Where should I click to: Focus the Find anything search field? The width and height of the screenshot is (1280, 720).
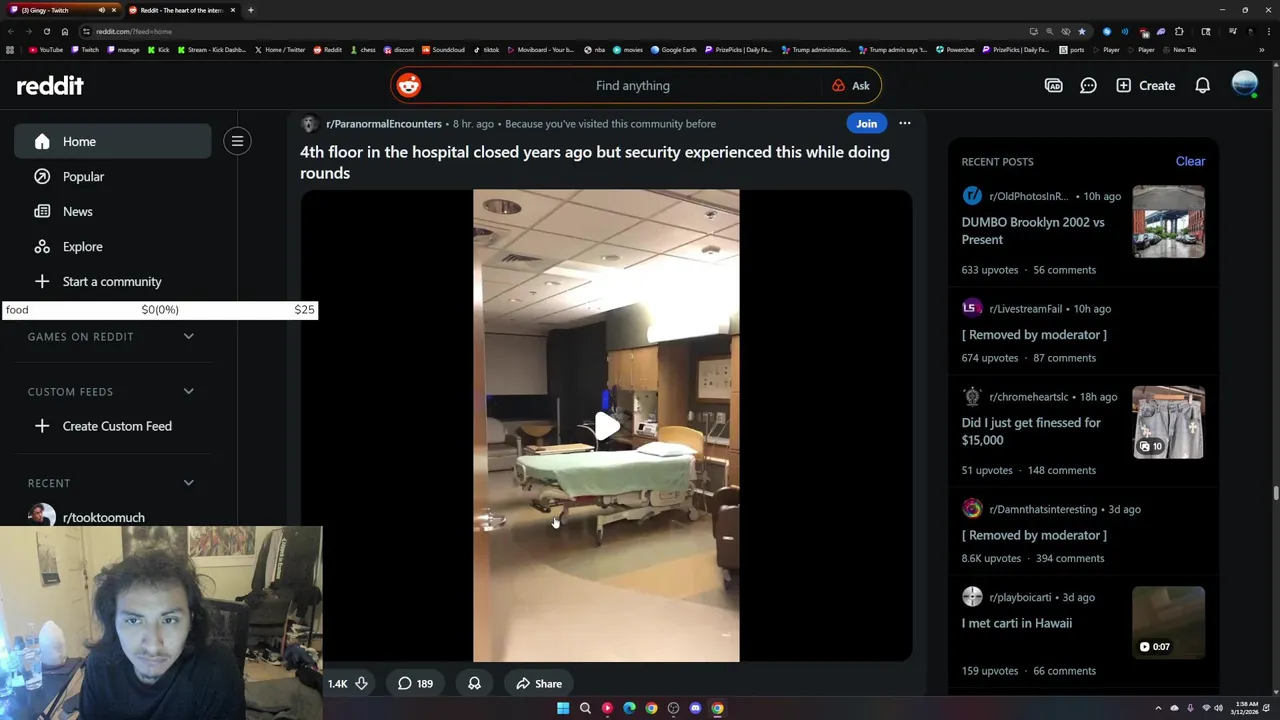point(632,86)
